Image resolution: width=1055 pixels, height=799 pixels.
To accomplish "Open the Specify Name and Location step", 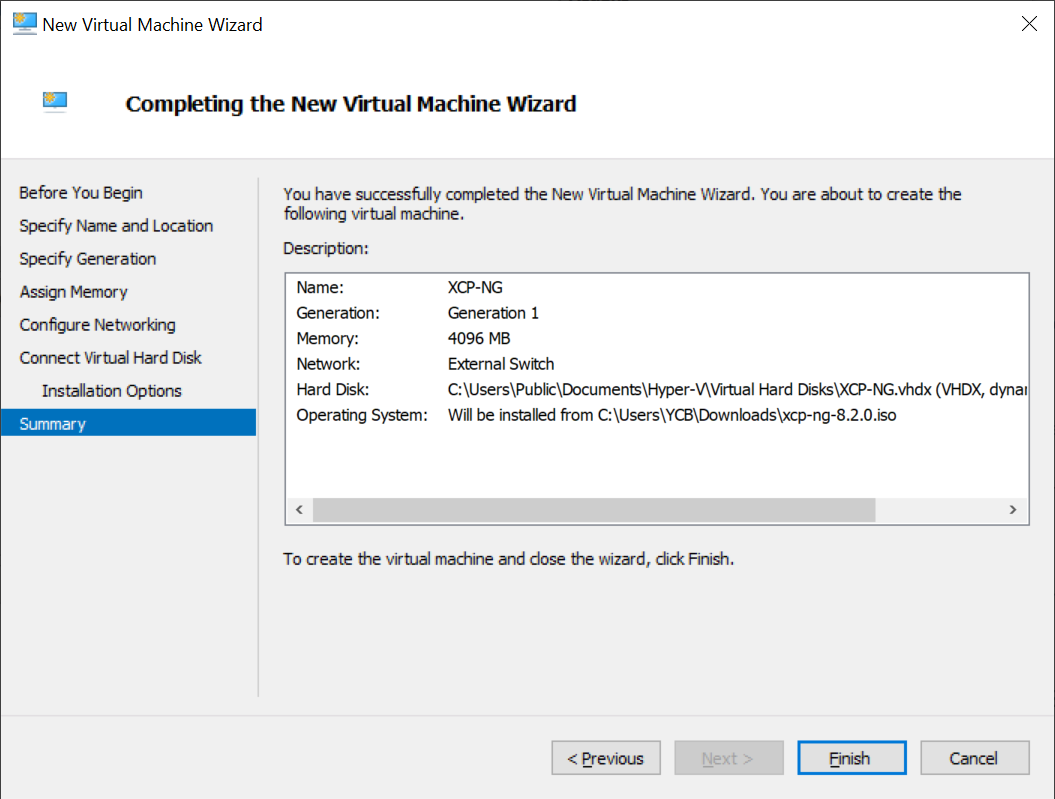I will pos(116,225).
